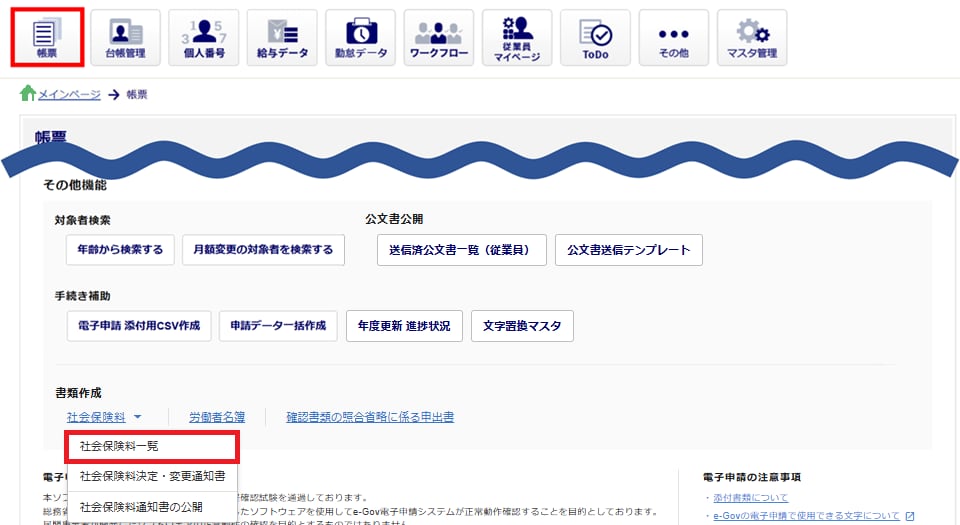
Task: Follow the メインページ breadcrumb link
Action: pos(69,94)
